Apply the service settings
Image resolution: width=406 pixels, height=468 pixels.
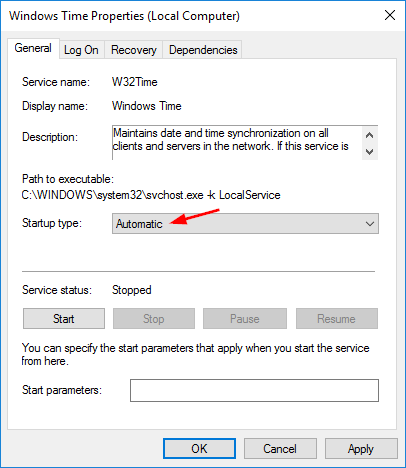361,449
